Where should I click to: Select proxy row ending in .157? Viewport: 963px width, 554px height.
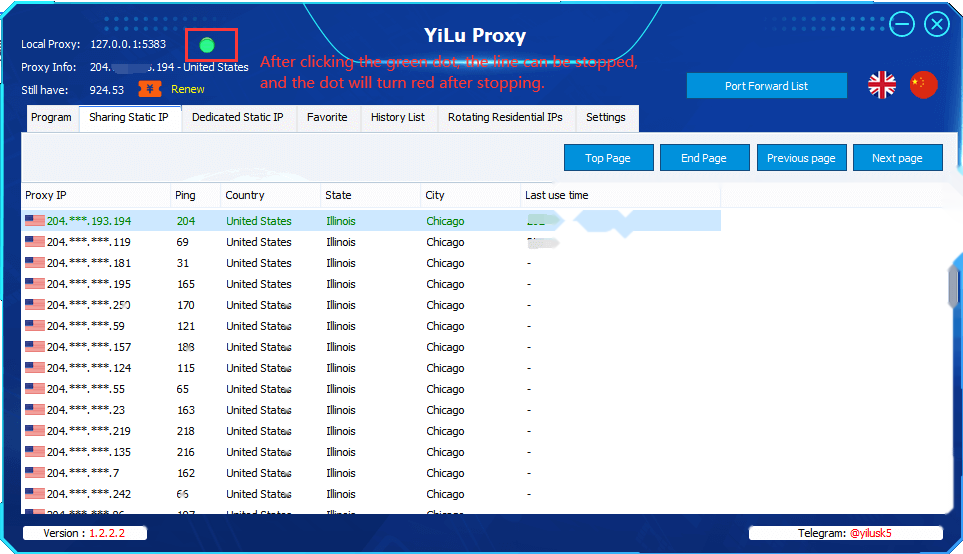[x=371, y=347]
